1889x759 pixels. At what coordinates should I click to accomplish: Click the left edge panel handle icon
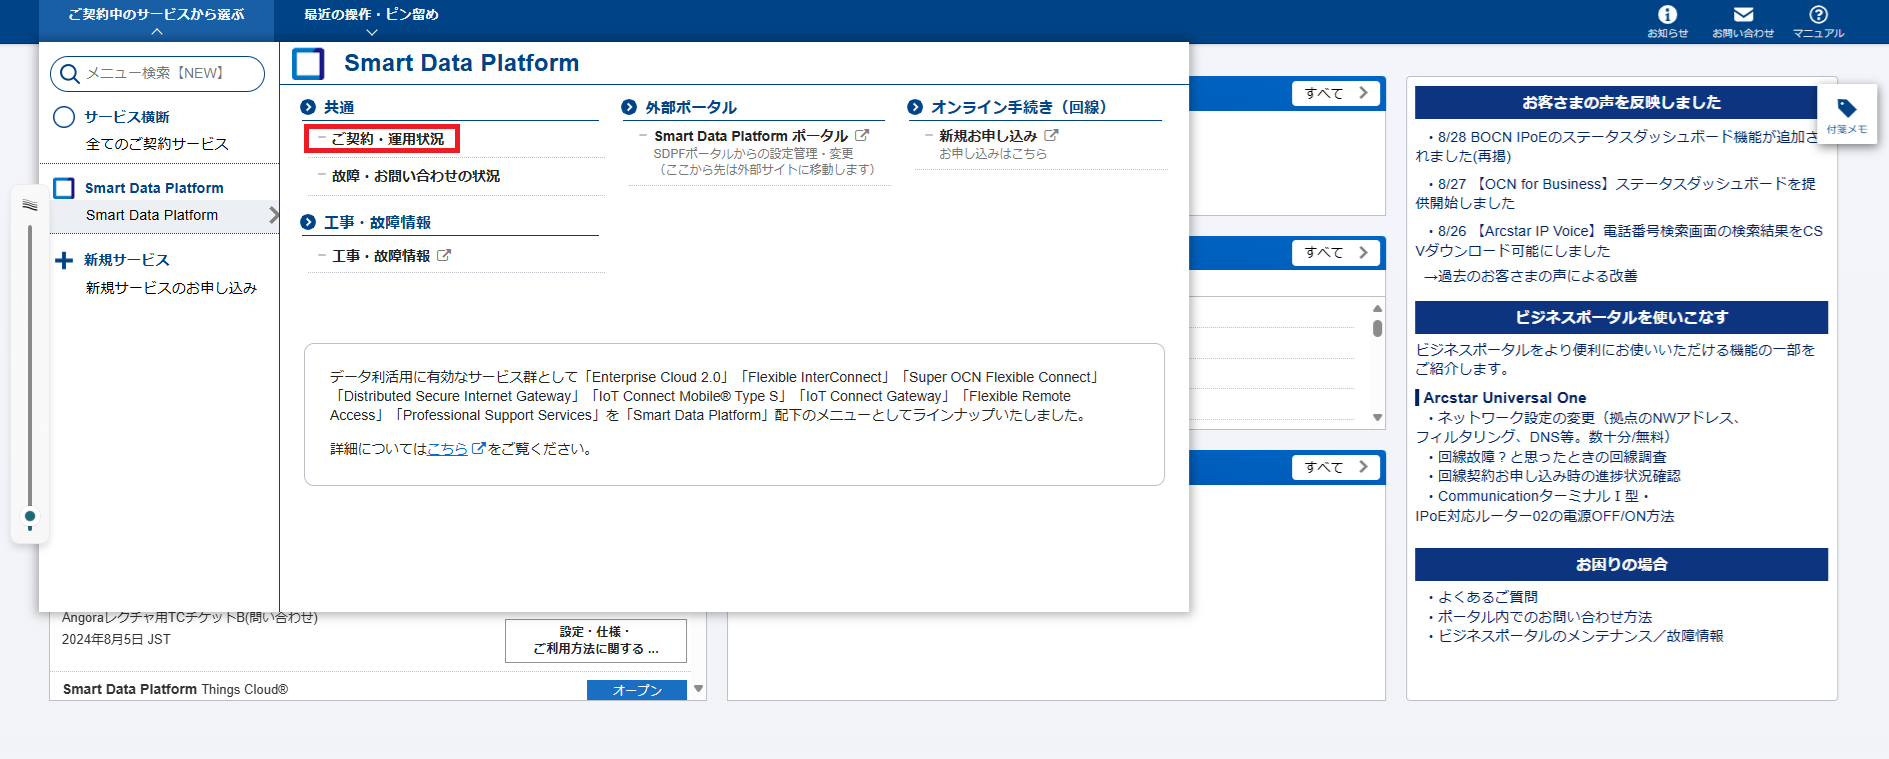coord(30,205)
